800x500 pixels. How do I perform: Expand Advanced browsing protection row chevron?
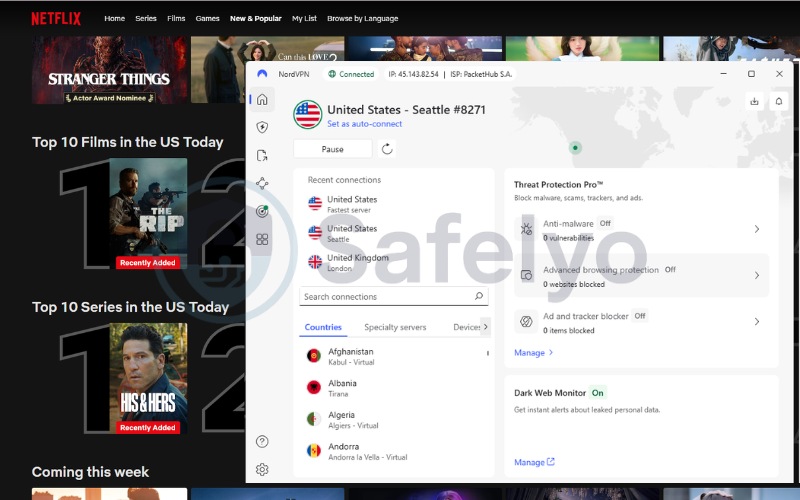tap(757, 276)
